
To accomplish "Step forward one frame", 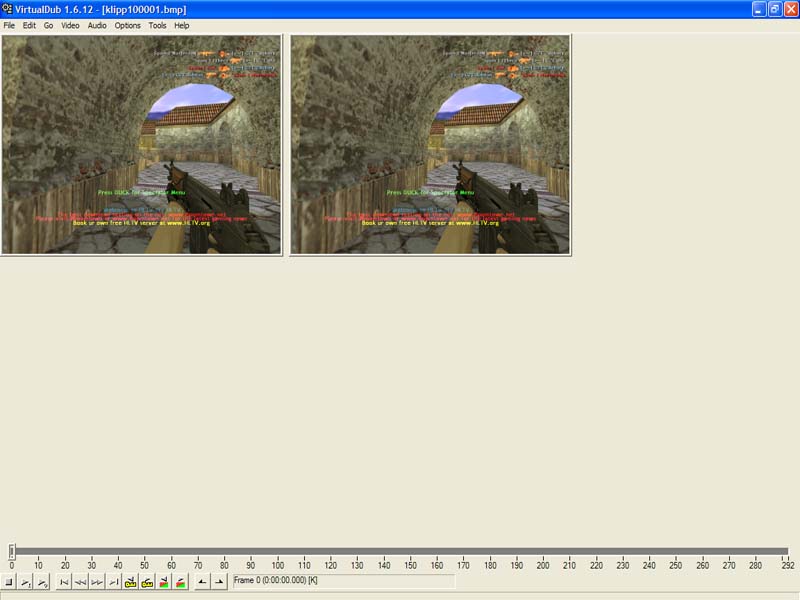I will 97,582.
